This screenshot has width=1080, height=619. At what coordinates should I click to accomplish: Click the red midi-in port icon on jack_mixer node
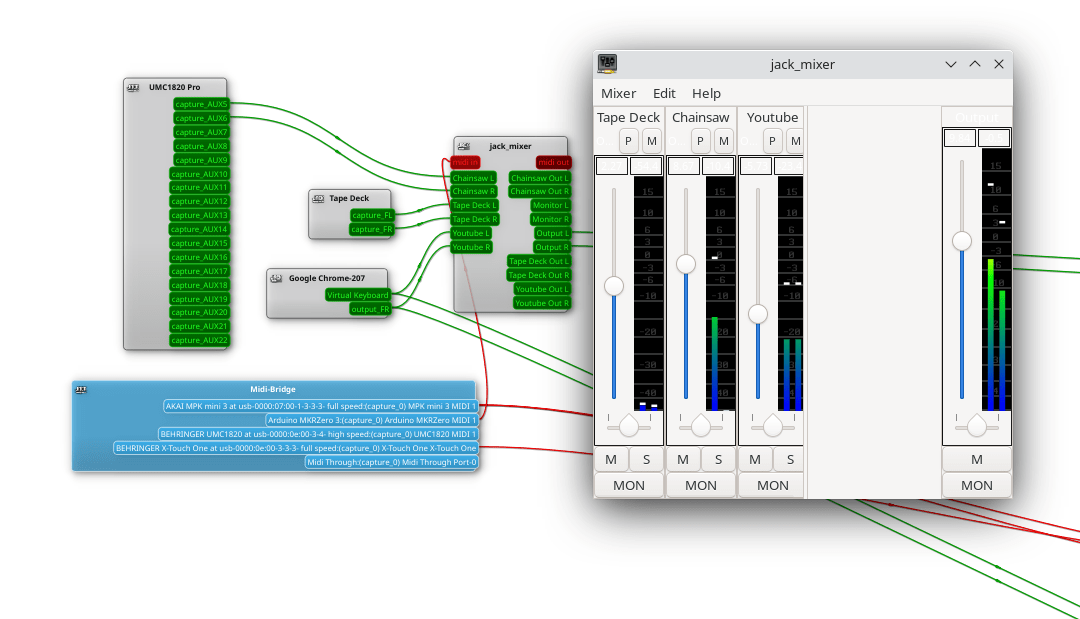point(465,161)
